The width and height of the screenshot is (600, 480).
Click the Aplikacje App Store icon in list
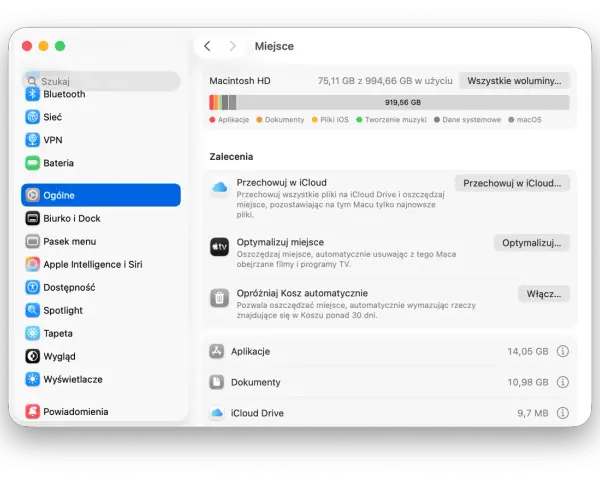click(217, 351)
